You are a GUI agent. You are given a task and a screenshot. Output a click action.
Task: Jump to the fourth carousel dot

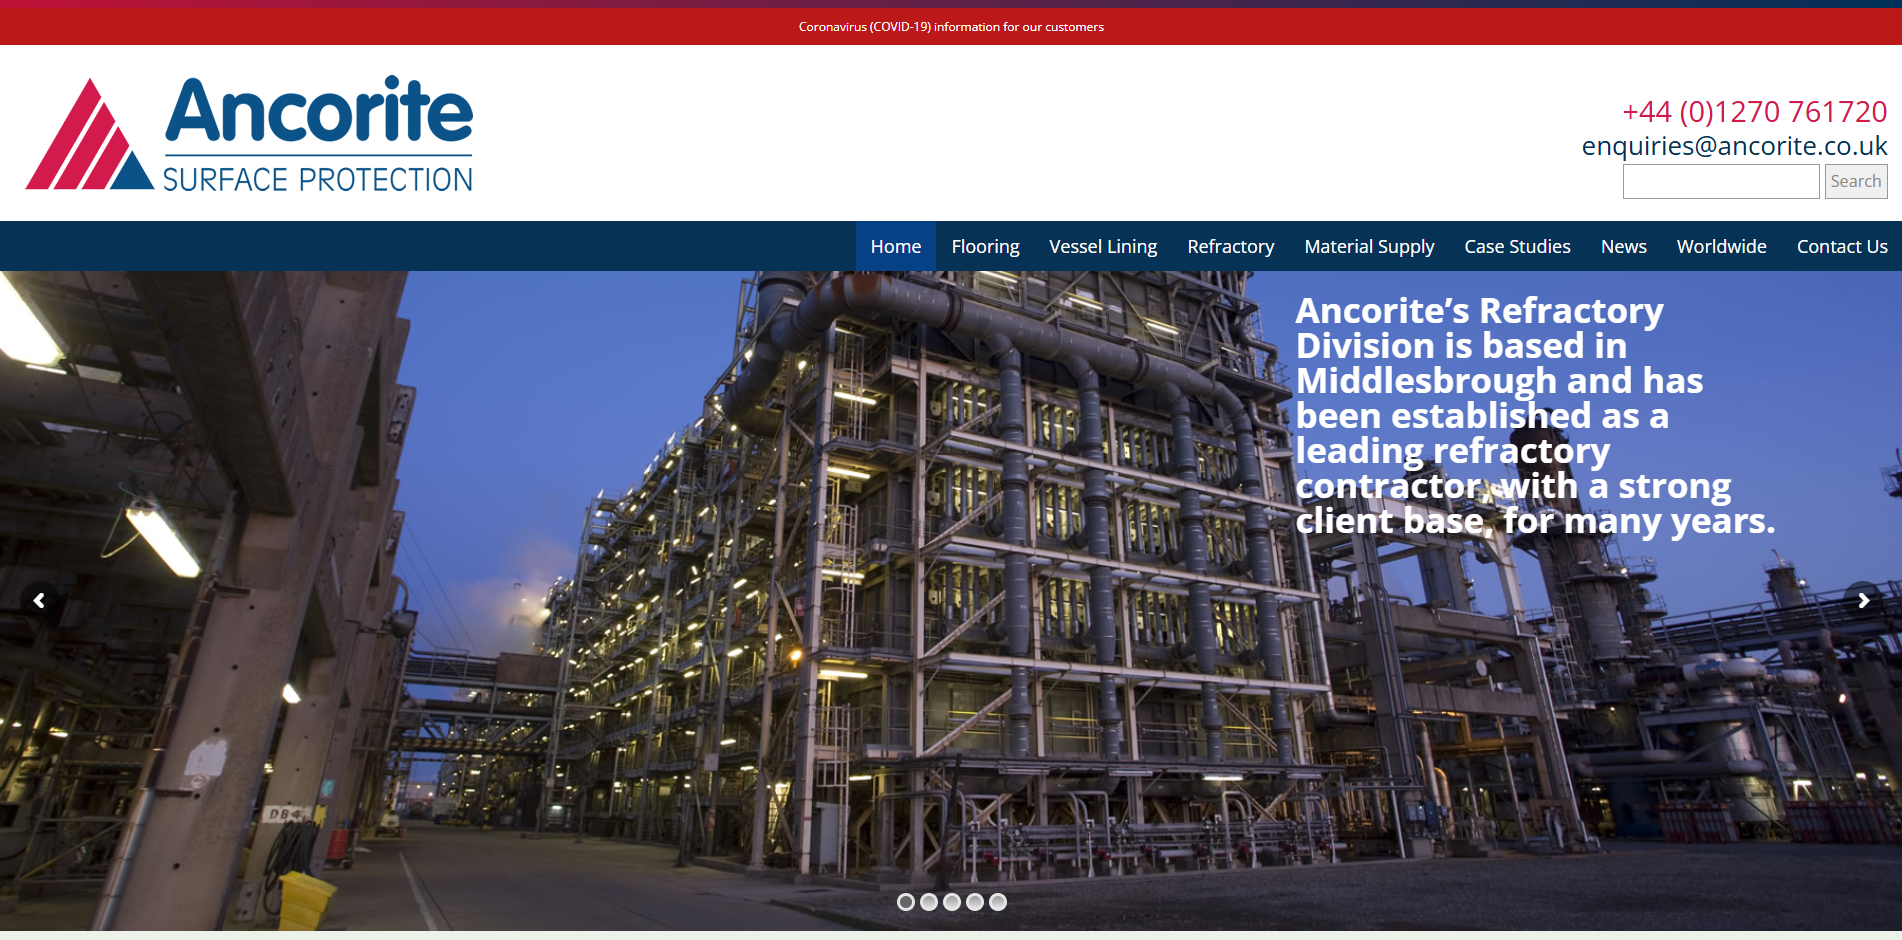[975, 902]
